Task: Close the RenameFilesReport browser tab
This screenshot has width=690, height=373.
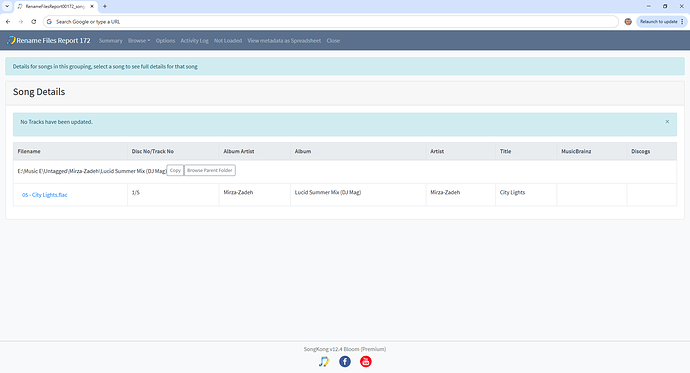Action: pos(92,6)
